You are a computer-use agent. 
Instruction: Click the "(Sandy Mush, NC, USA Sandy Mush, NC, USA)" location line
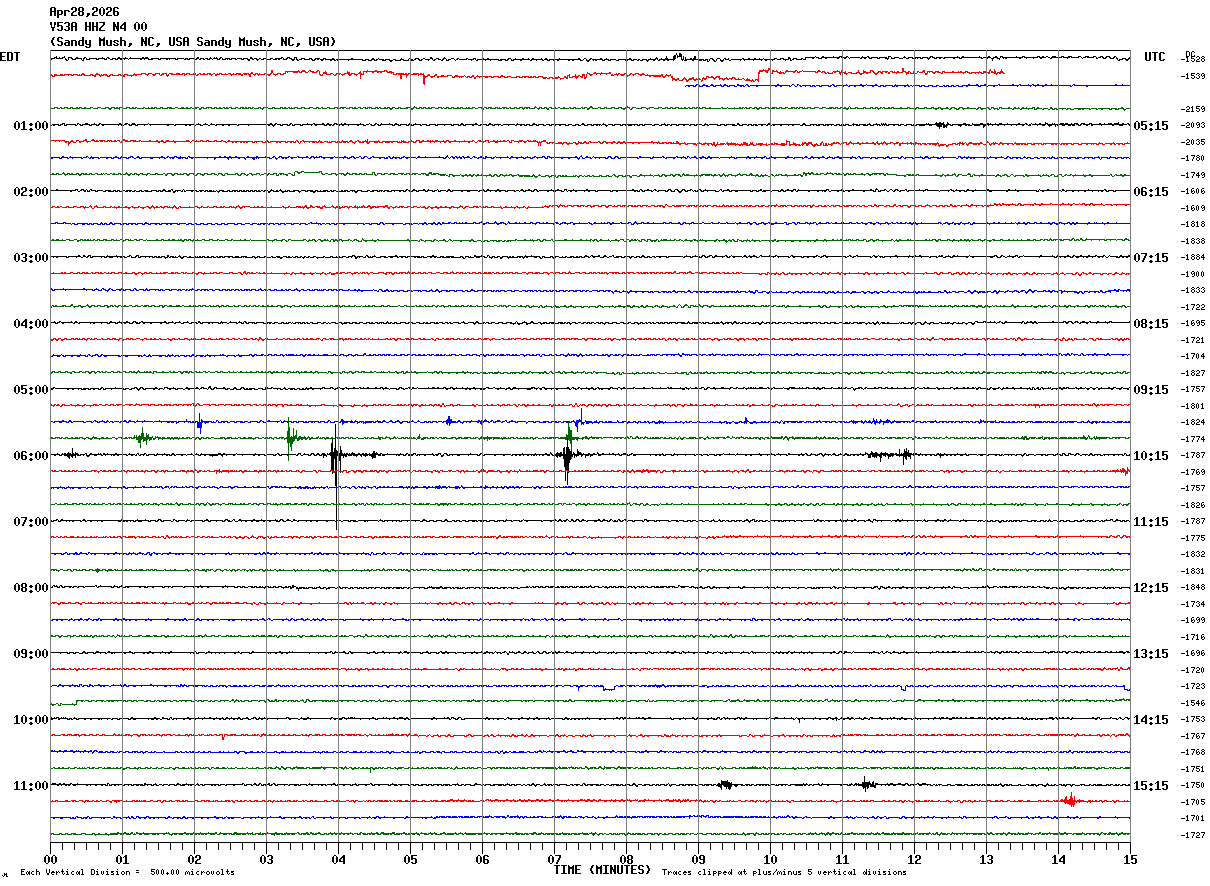click(x=193, y=42)
